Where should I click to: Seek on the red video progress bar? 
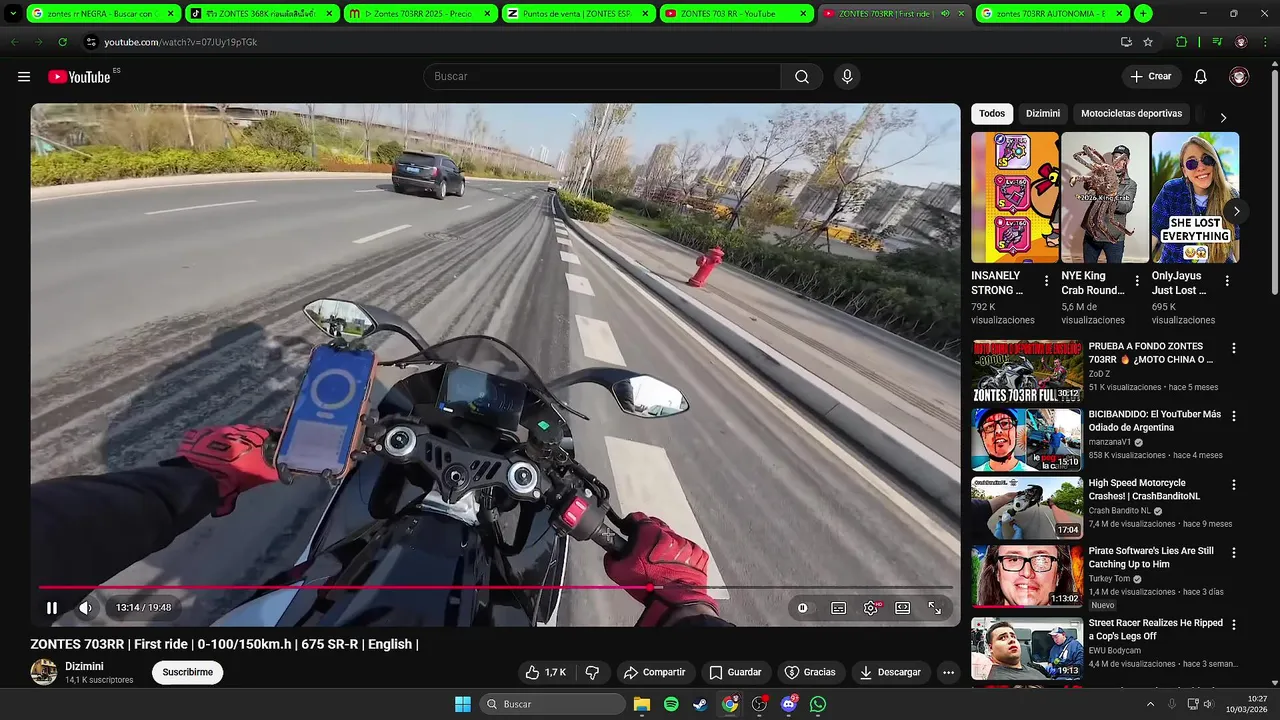[x=495, y=588]
